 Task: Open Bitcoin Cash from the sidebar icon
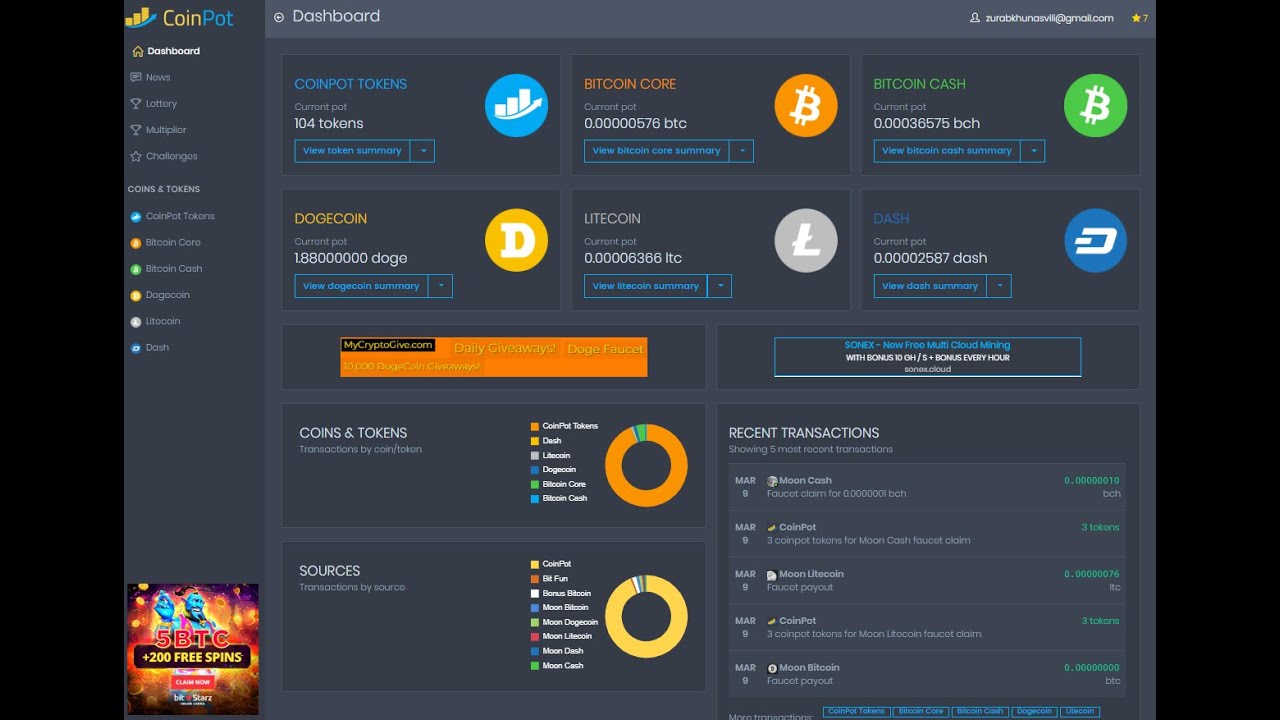pos(136,269)
